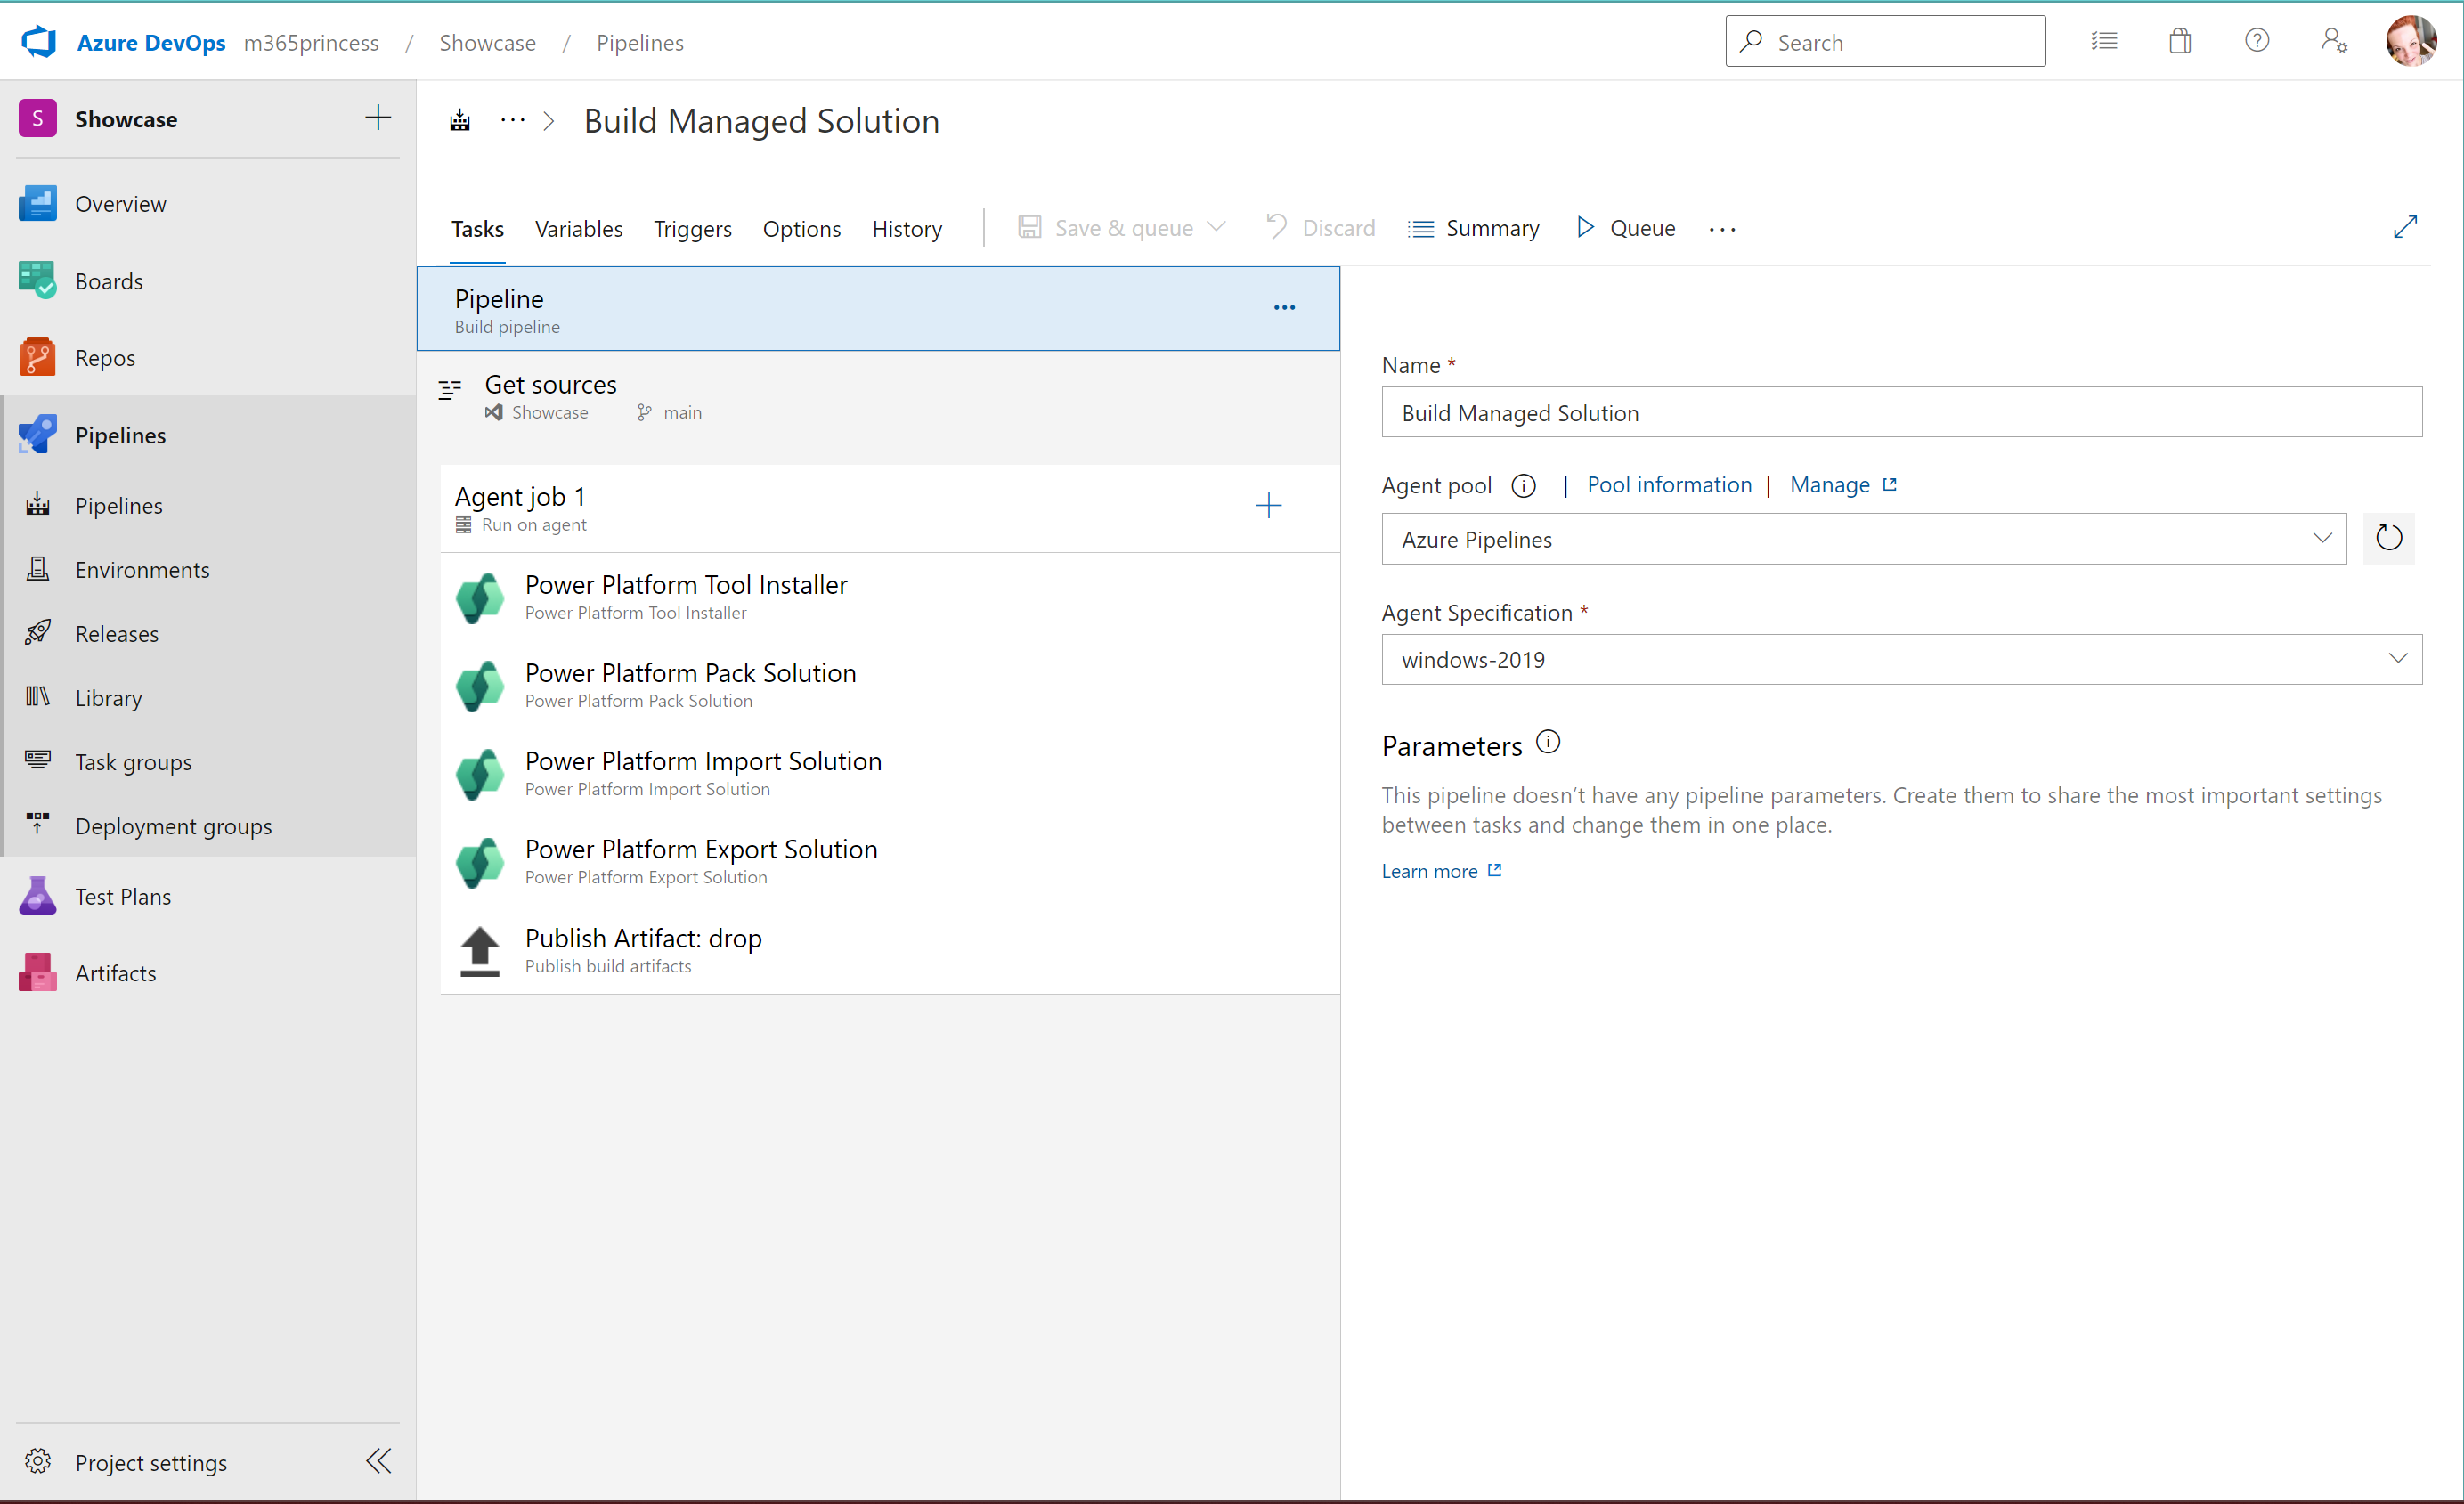Click the Showcase project title in sidebar

(x=126, y=118)
